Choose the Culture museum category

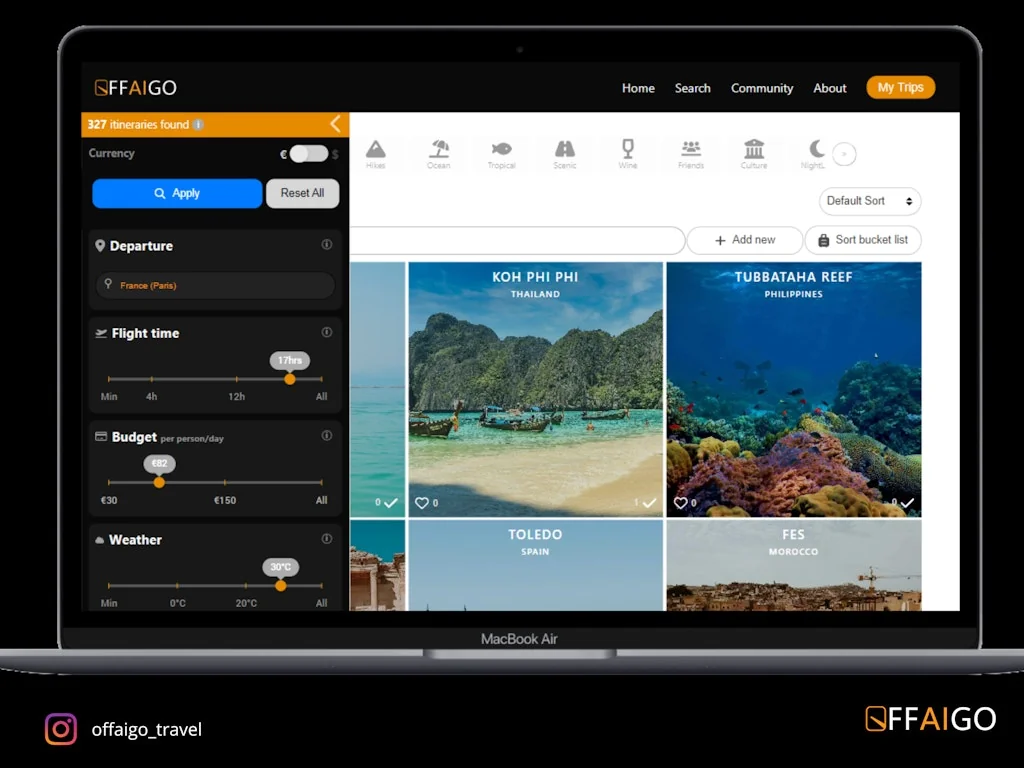[754, 152]
